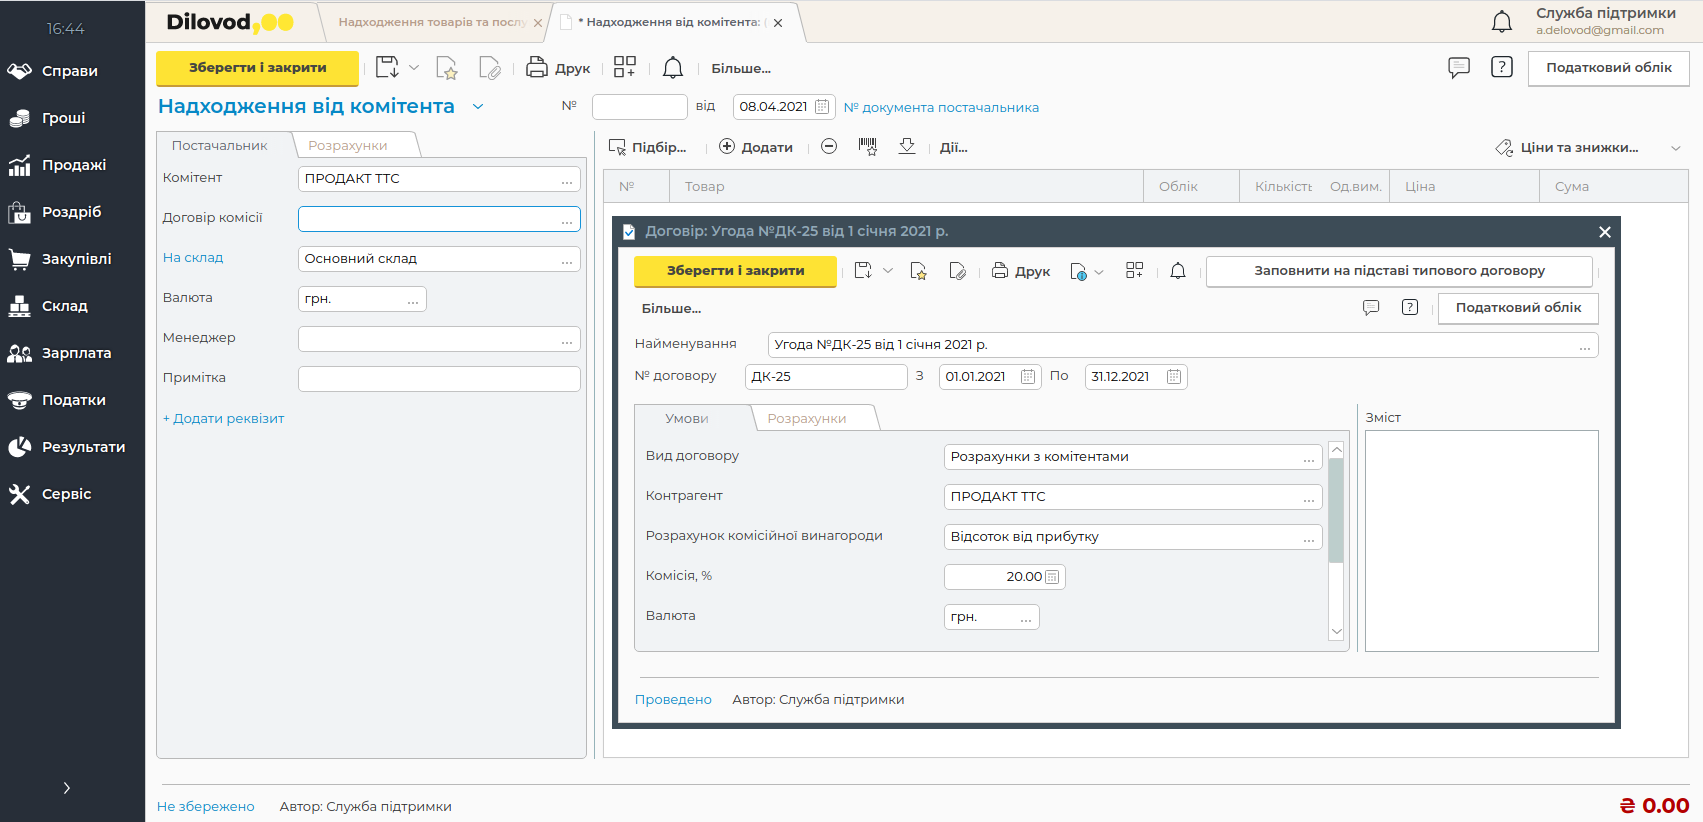Click the favorite star document icon in dialog
This screenshot has width=1703, height=822.
[918, 271]
